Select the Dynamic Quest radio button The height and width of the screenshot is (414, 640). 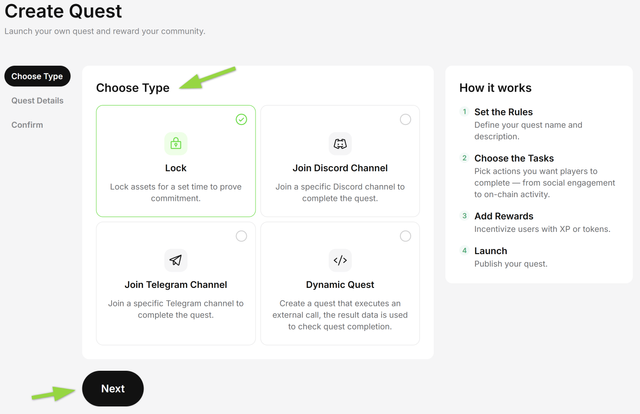pyautogui.click(x=405, y=236)
